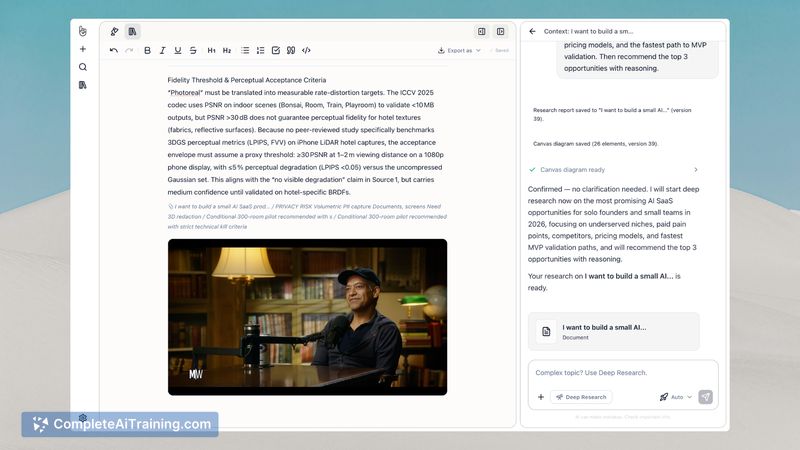Toggle underline formatting
800x450 pixels.
coord(178,51)
